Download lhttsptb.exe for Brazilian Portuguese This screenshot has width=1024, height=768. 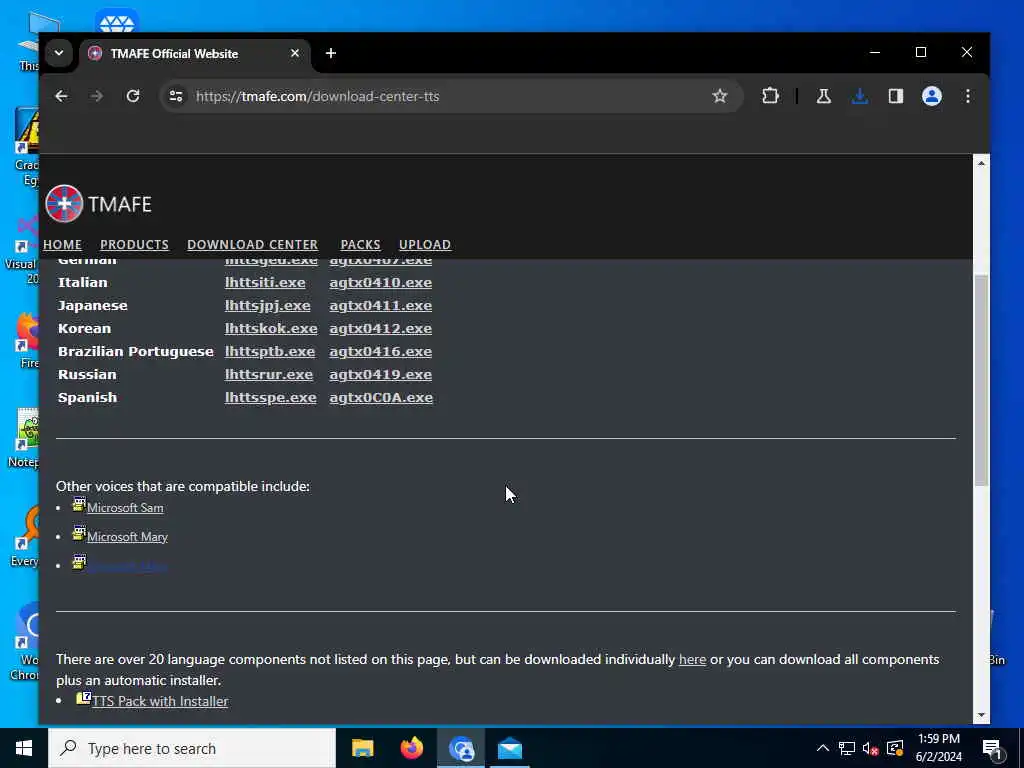click(270, 351)
